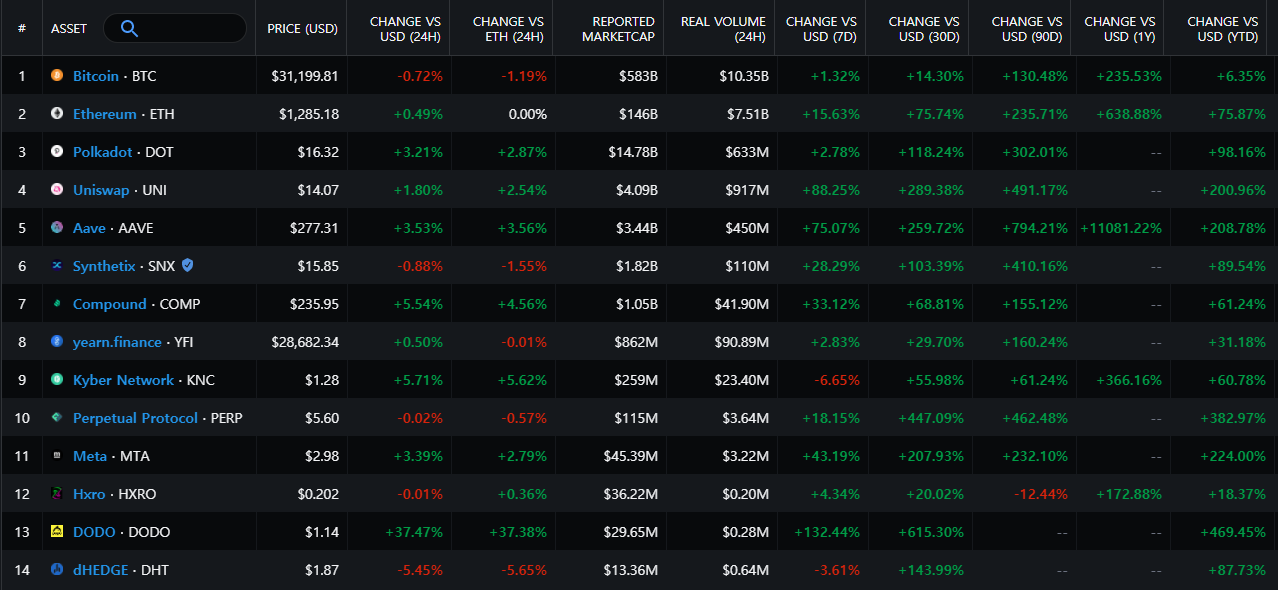This screenshot has width=1278, height=590.
Task: Click the Synthetix verified shield badge
Action: [x=188, y=265]
